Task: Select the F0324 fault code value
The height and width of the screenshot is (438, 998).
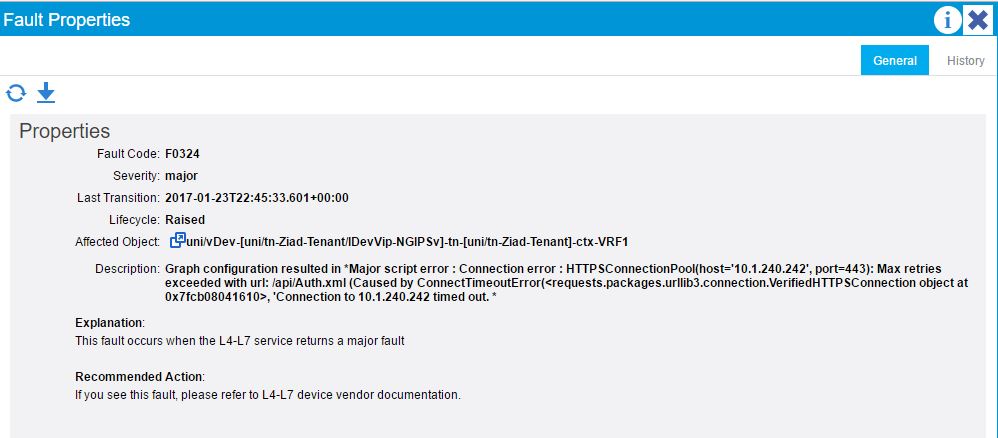Action: click(183, 153)
